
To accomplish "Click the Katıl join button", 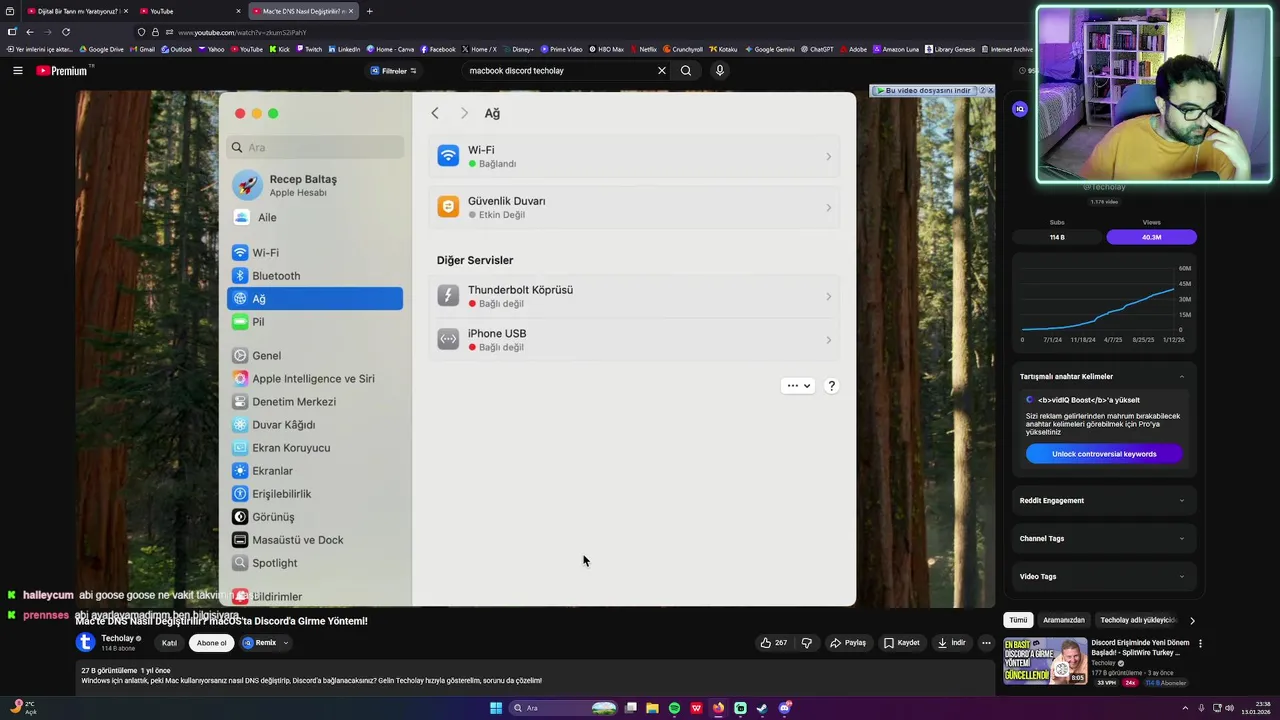I will click(169, 643).
